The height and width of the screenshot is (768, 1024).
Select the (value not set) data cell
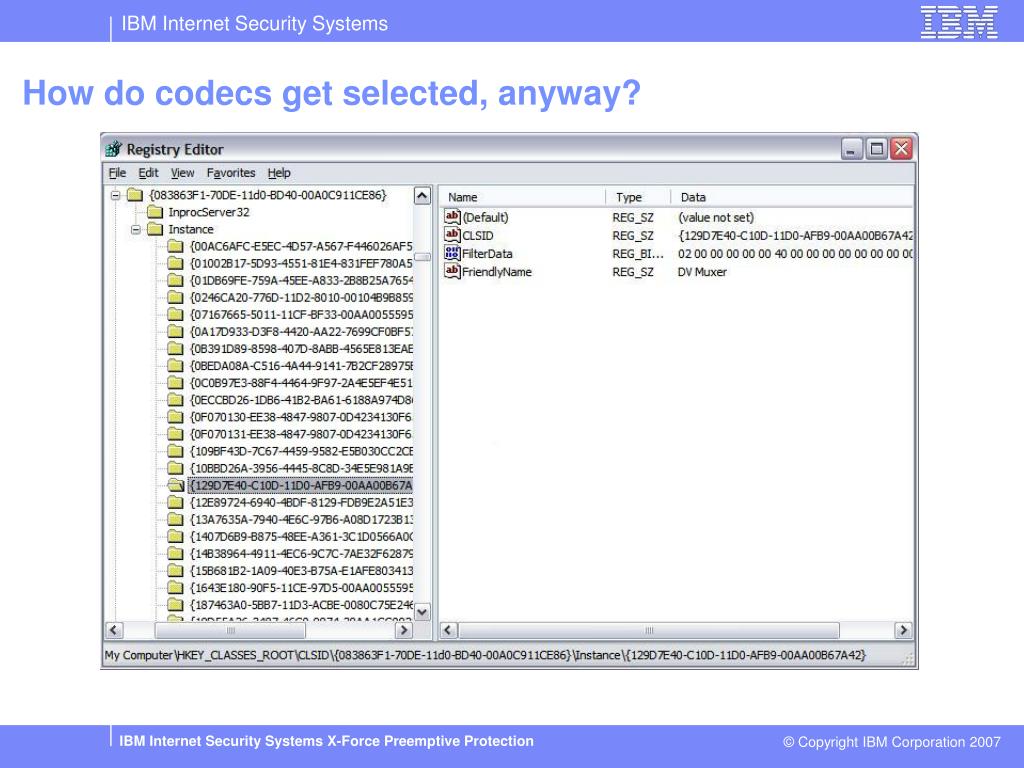pyautogui.click(x=716, y=217)
